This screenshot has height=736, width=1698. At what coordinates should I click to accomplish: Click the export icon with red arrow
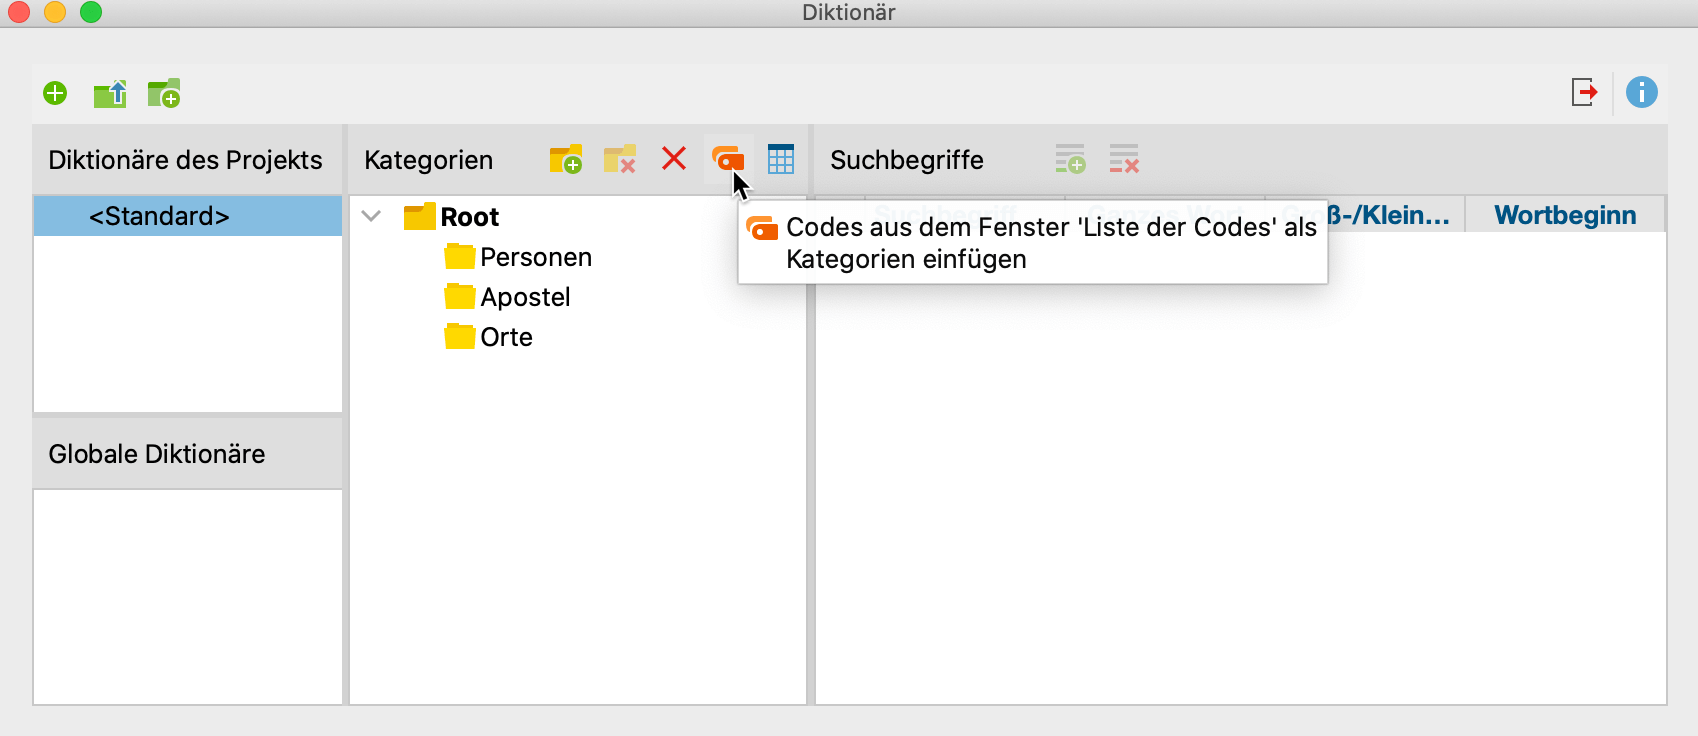coord(1584,93)
